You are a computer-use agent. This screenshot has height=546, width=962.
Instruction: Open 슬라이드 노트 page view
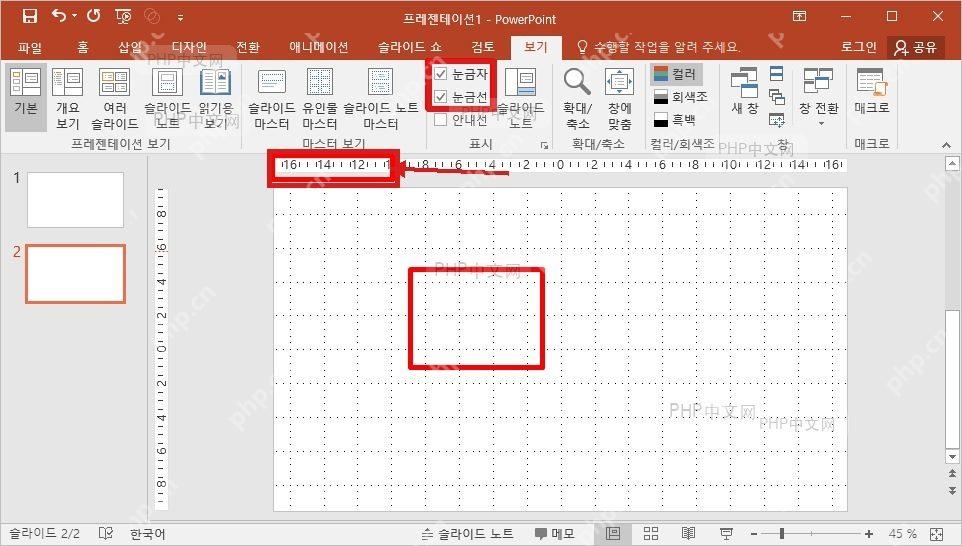click(x=167, y=98)
